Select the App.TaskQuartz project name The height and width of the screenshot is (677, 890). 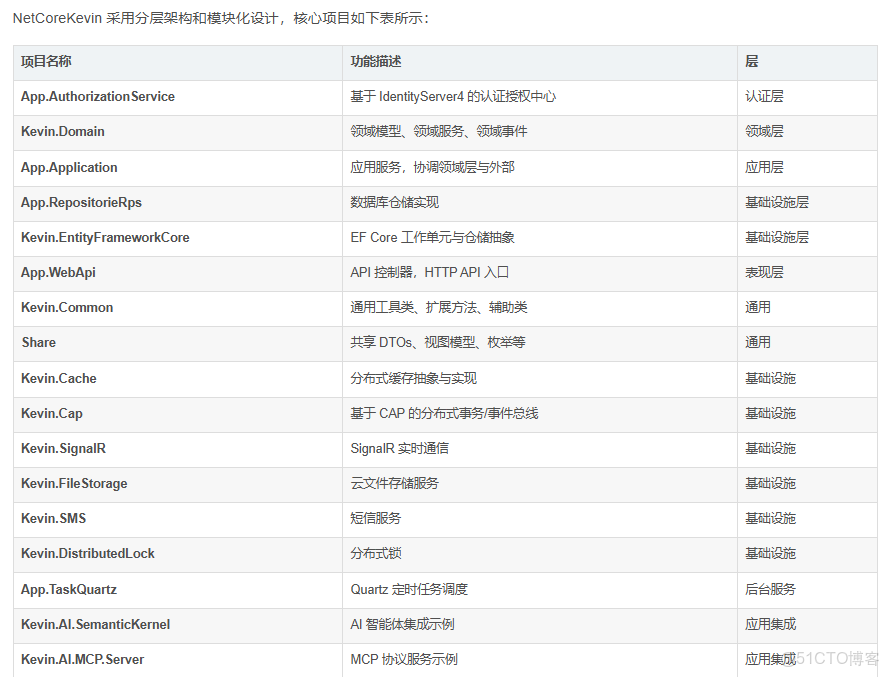click(x=64, y=590)
